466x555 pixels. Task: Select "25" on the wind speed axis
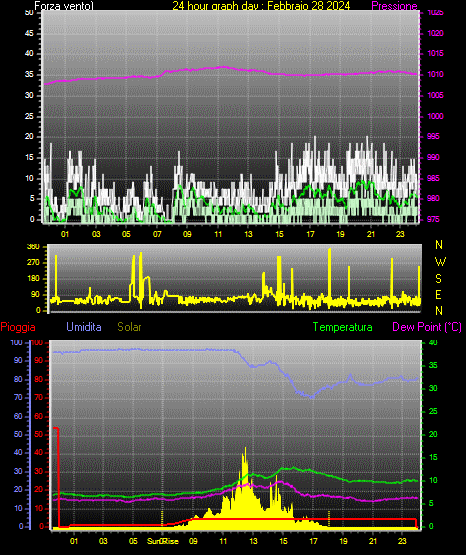[29, 116]
